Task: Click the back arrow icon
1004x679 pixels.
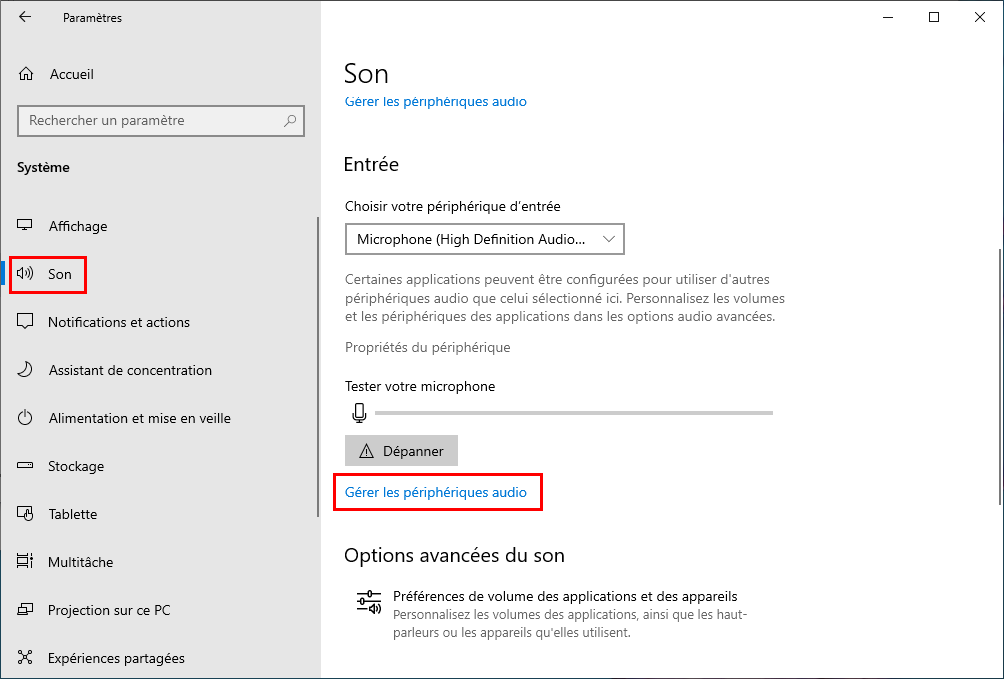Action: [25, 17]
